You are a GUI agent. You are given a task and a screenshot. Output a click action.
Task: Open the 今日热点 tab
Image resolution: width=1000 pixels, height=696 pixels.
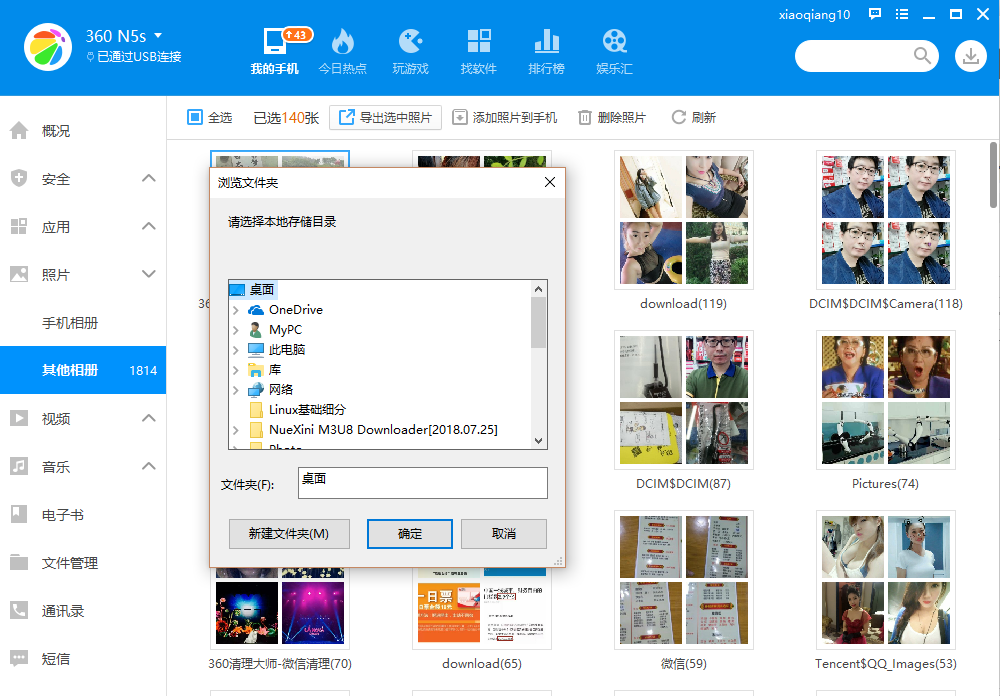tap(342, 51)
